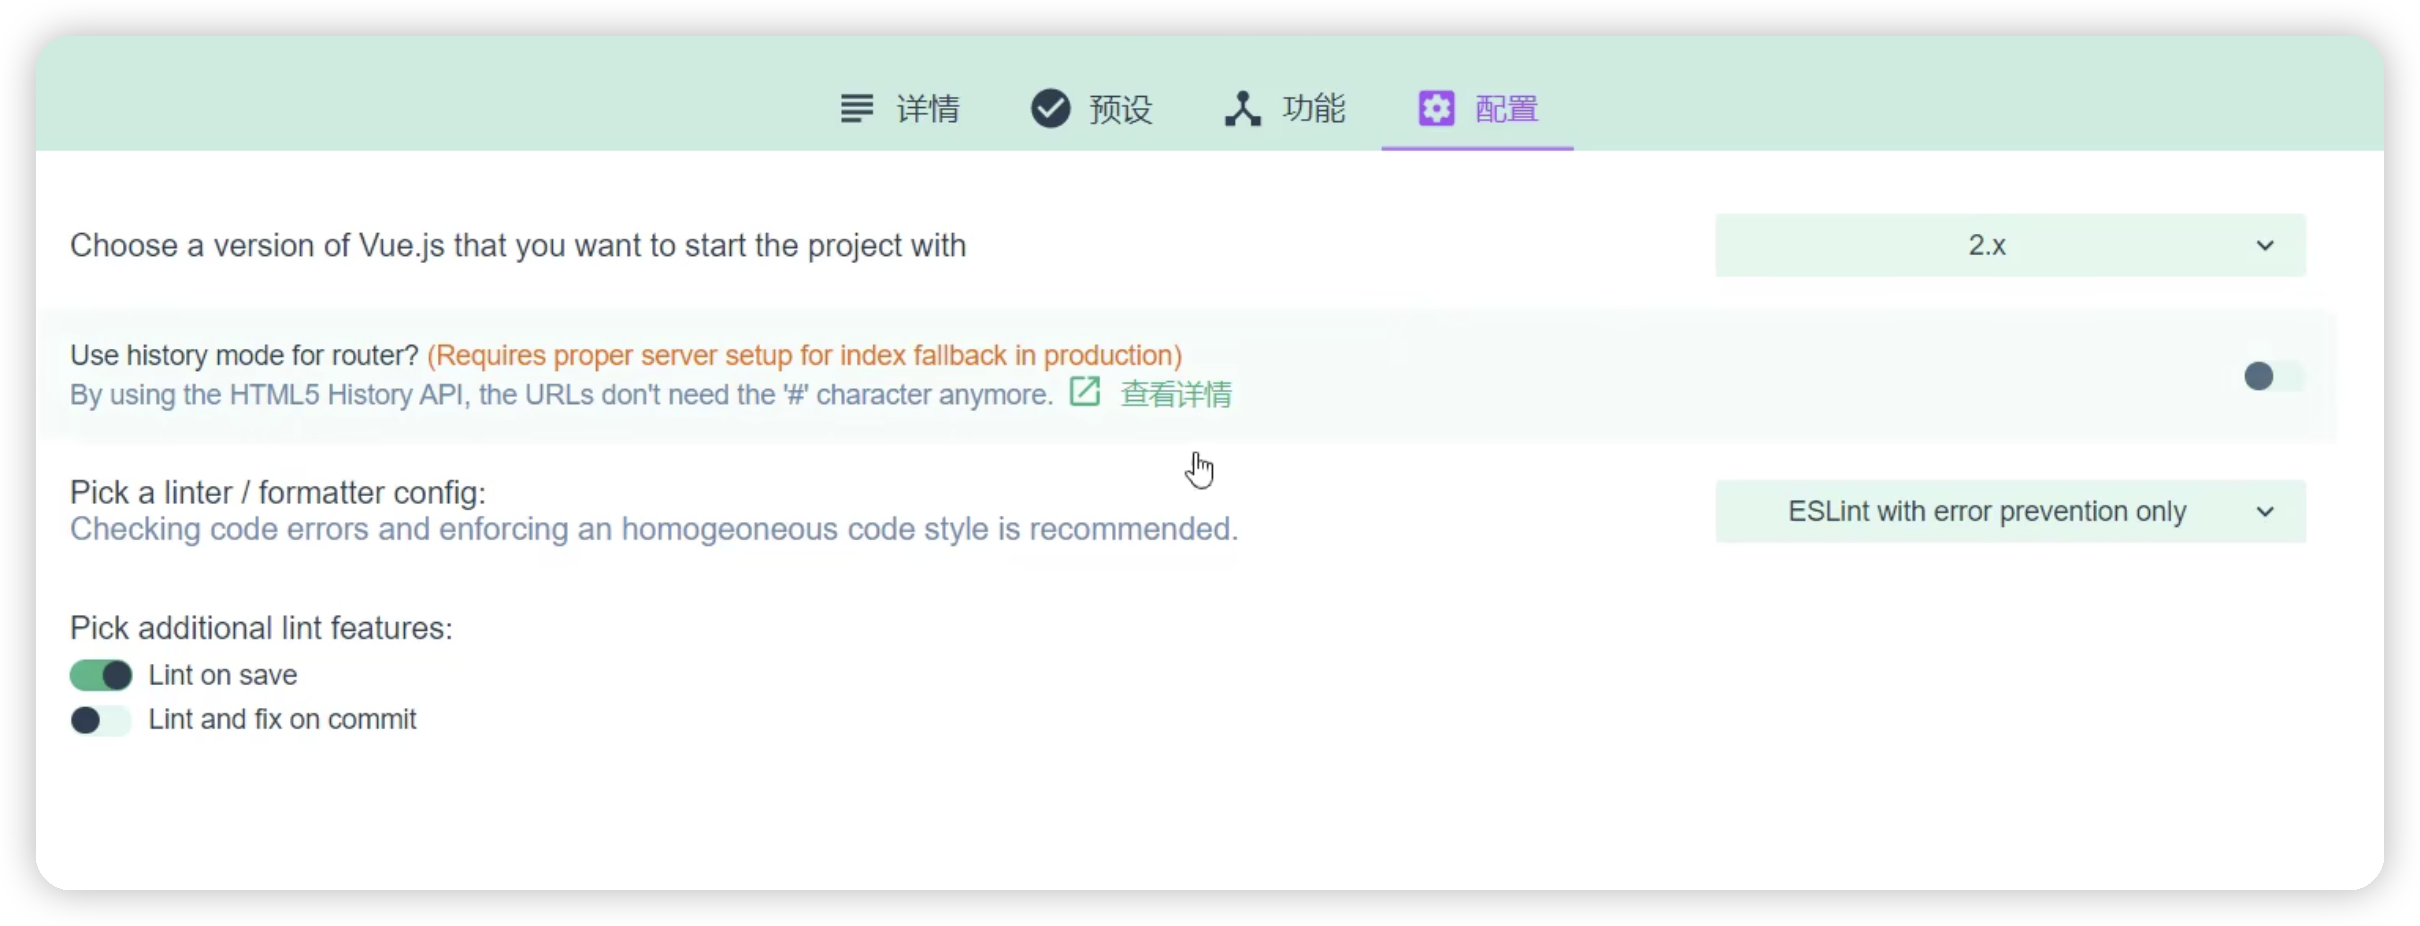Enable Lint and fix on commit switch
2420x926 pixels.
pos(101,720)
